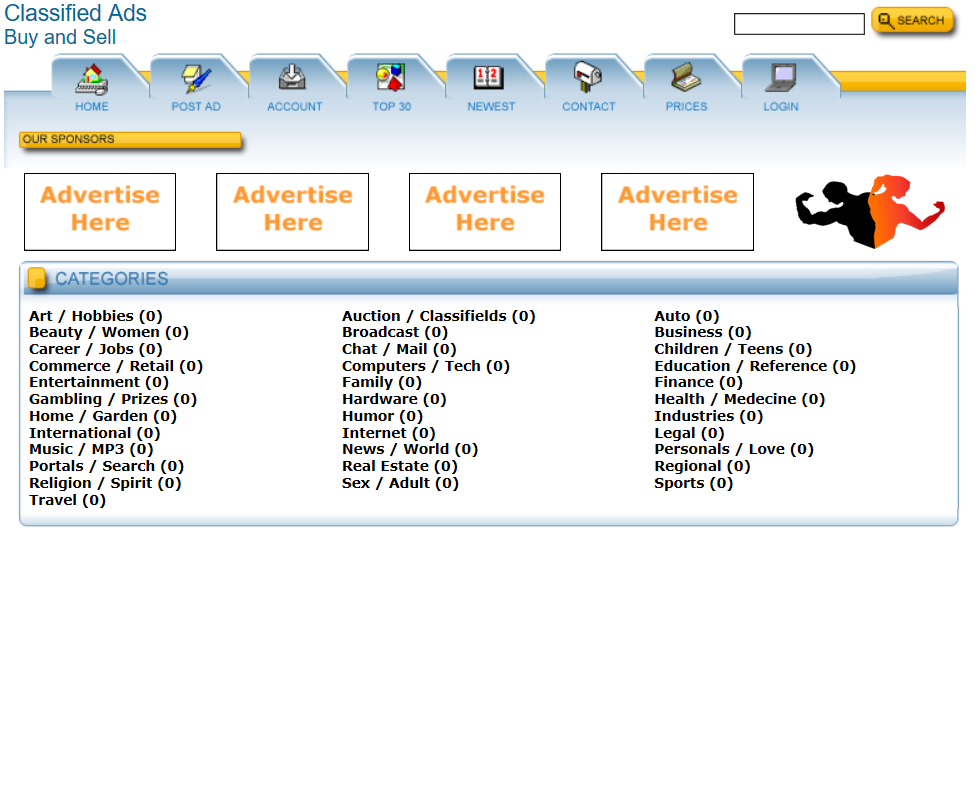
Task: Click the Login laptop icon
Action: pos(781,78)
